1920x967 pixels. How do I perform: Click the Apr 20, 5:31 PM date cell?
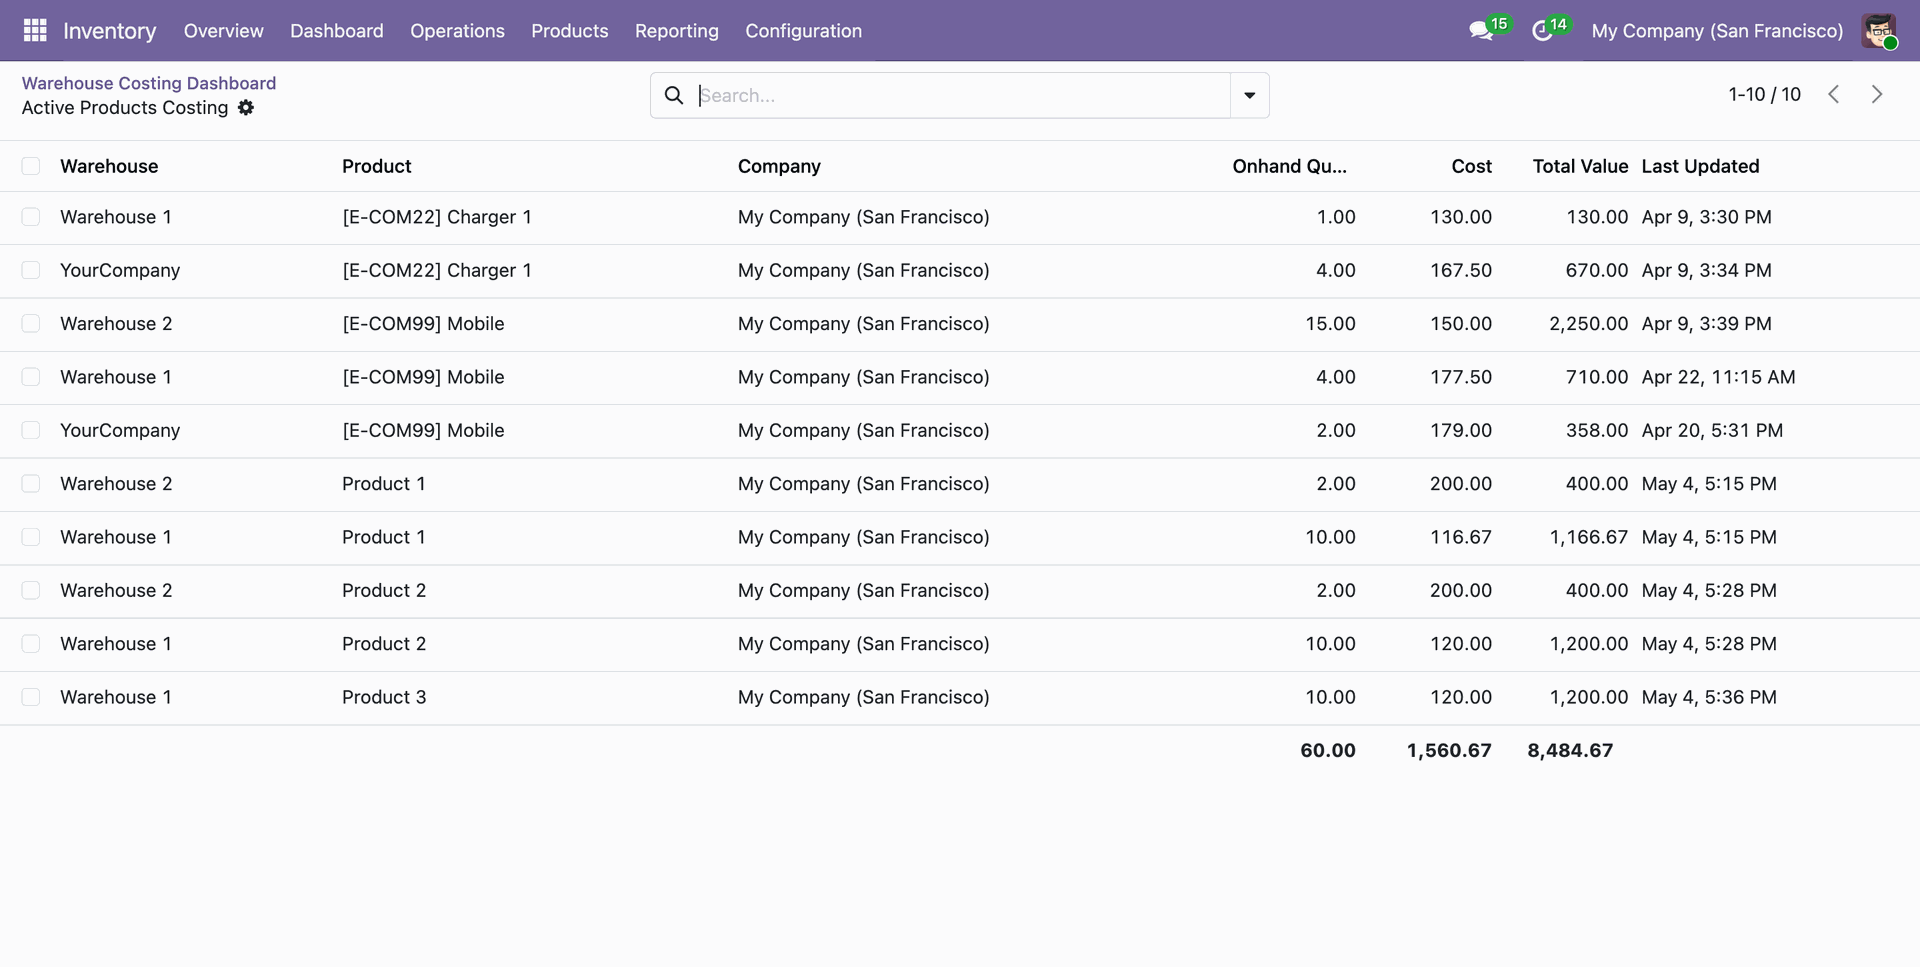(1712, 430)
